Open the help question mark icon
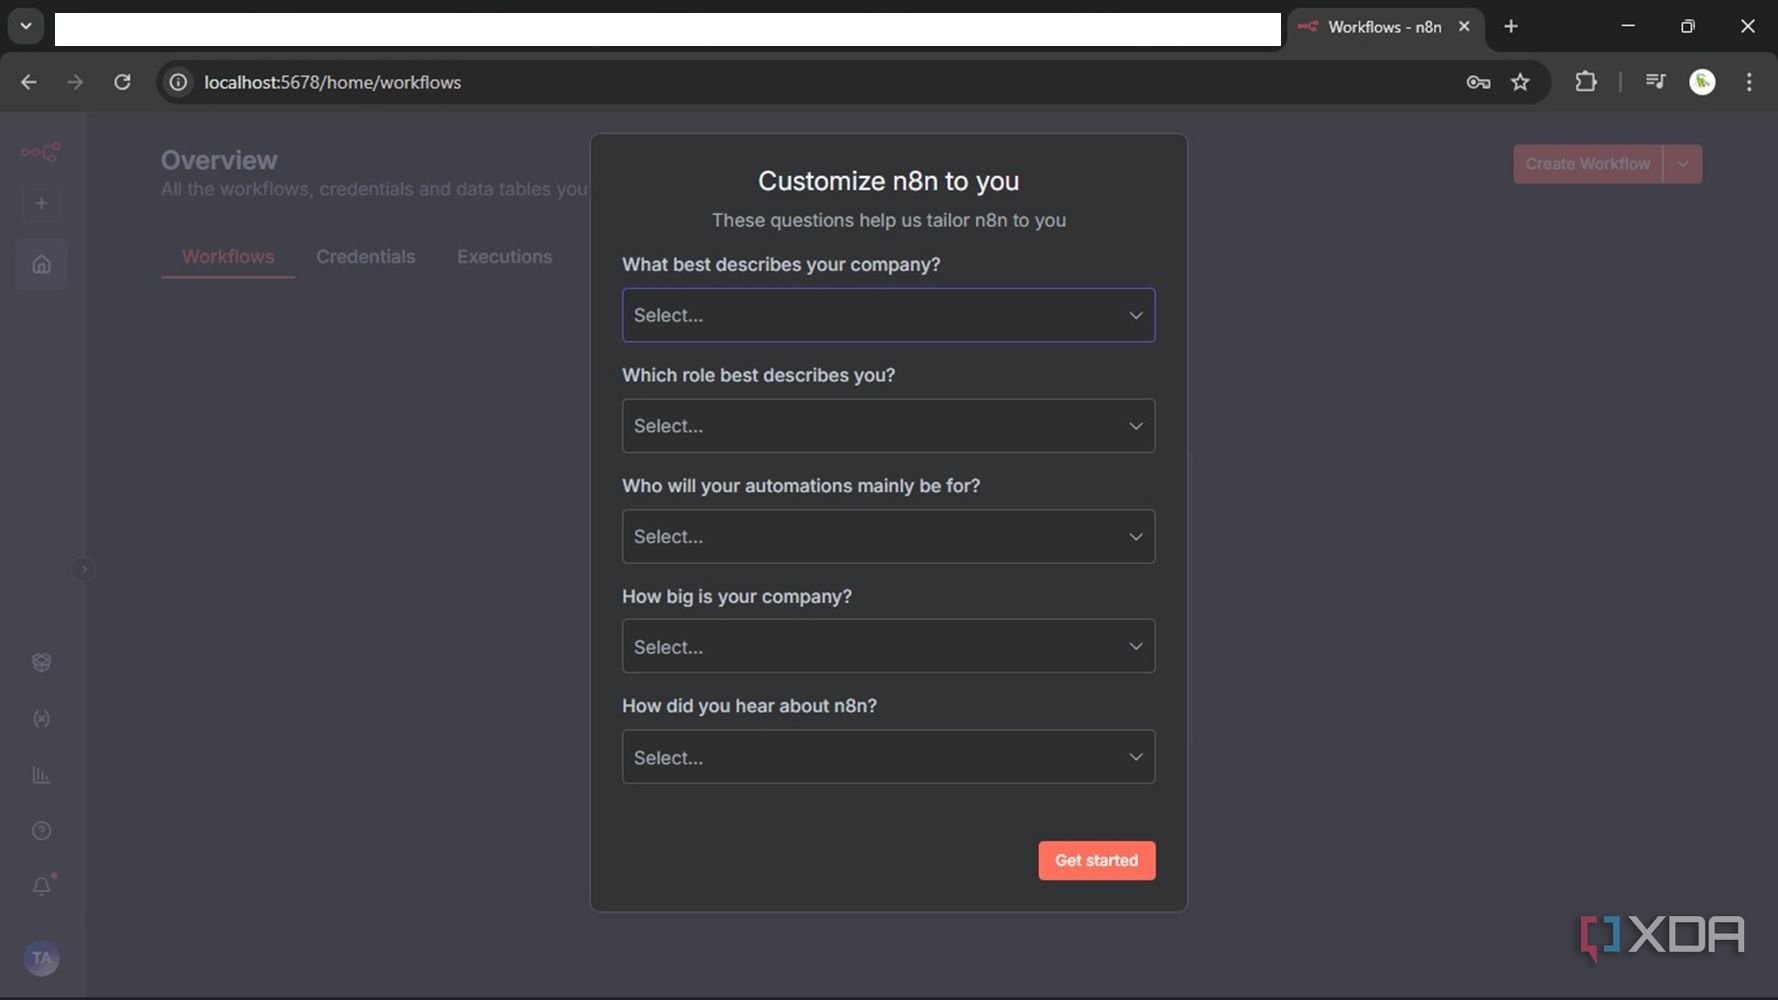The width and height of the screenshot is (1778, 1000). coord(41,831)
